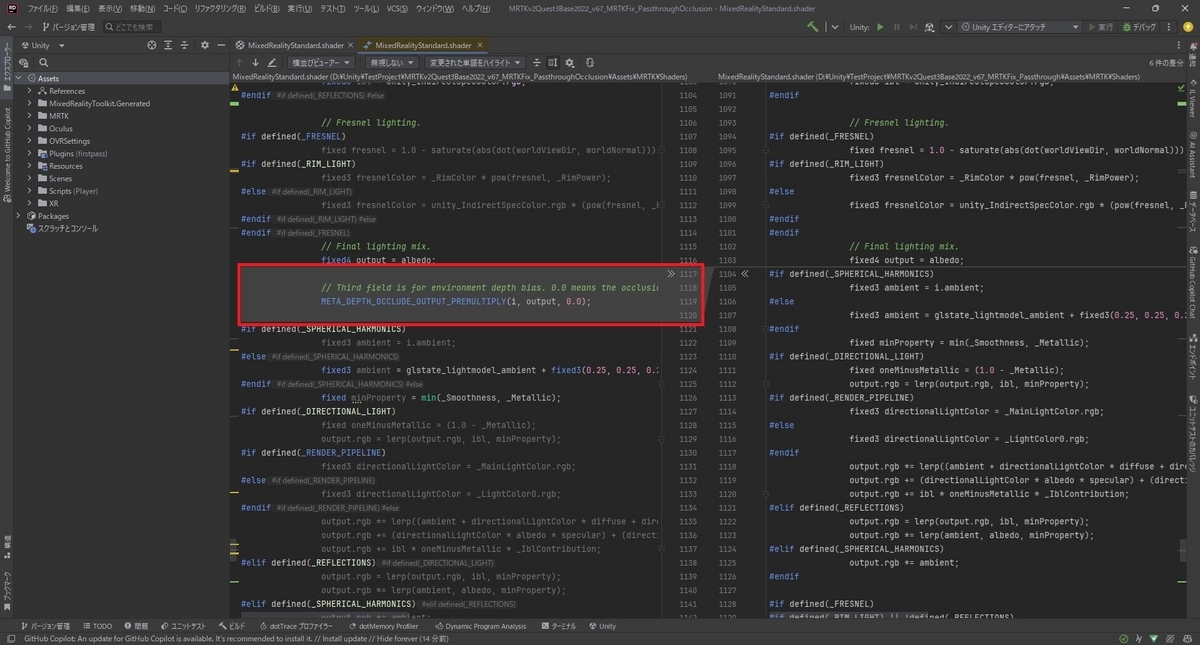Screen dimensions: 1200x645
Task: Open ユニットテスト tool window
Action: point(182,626)
